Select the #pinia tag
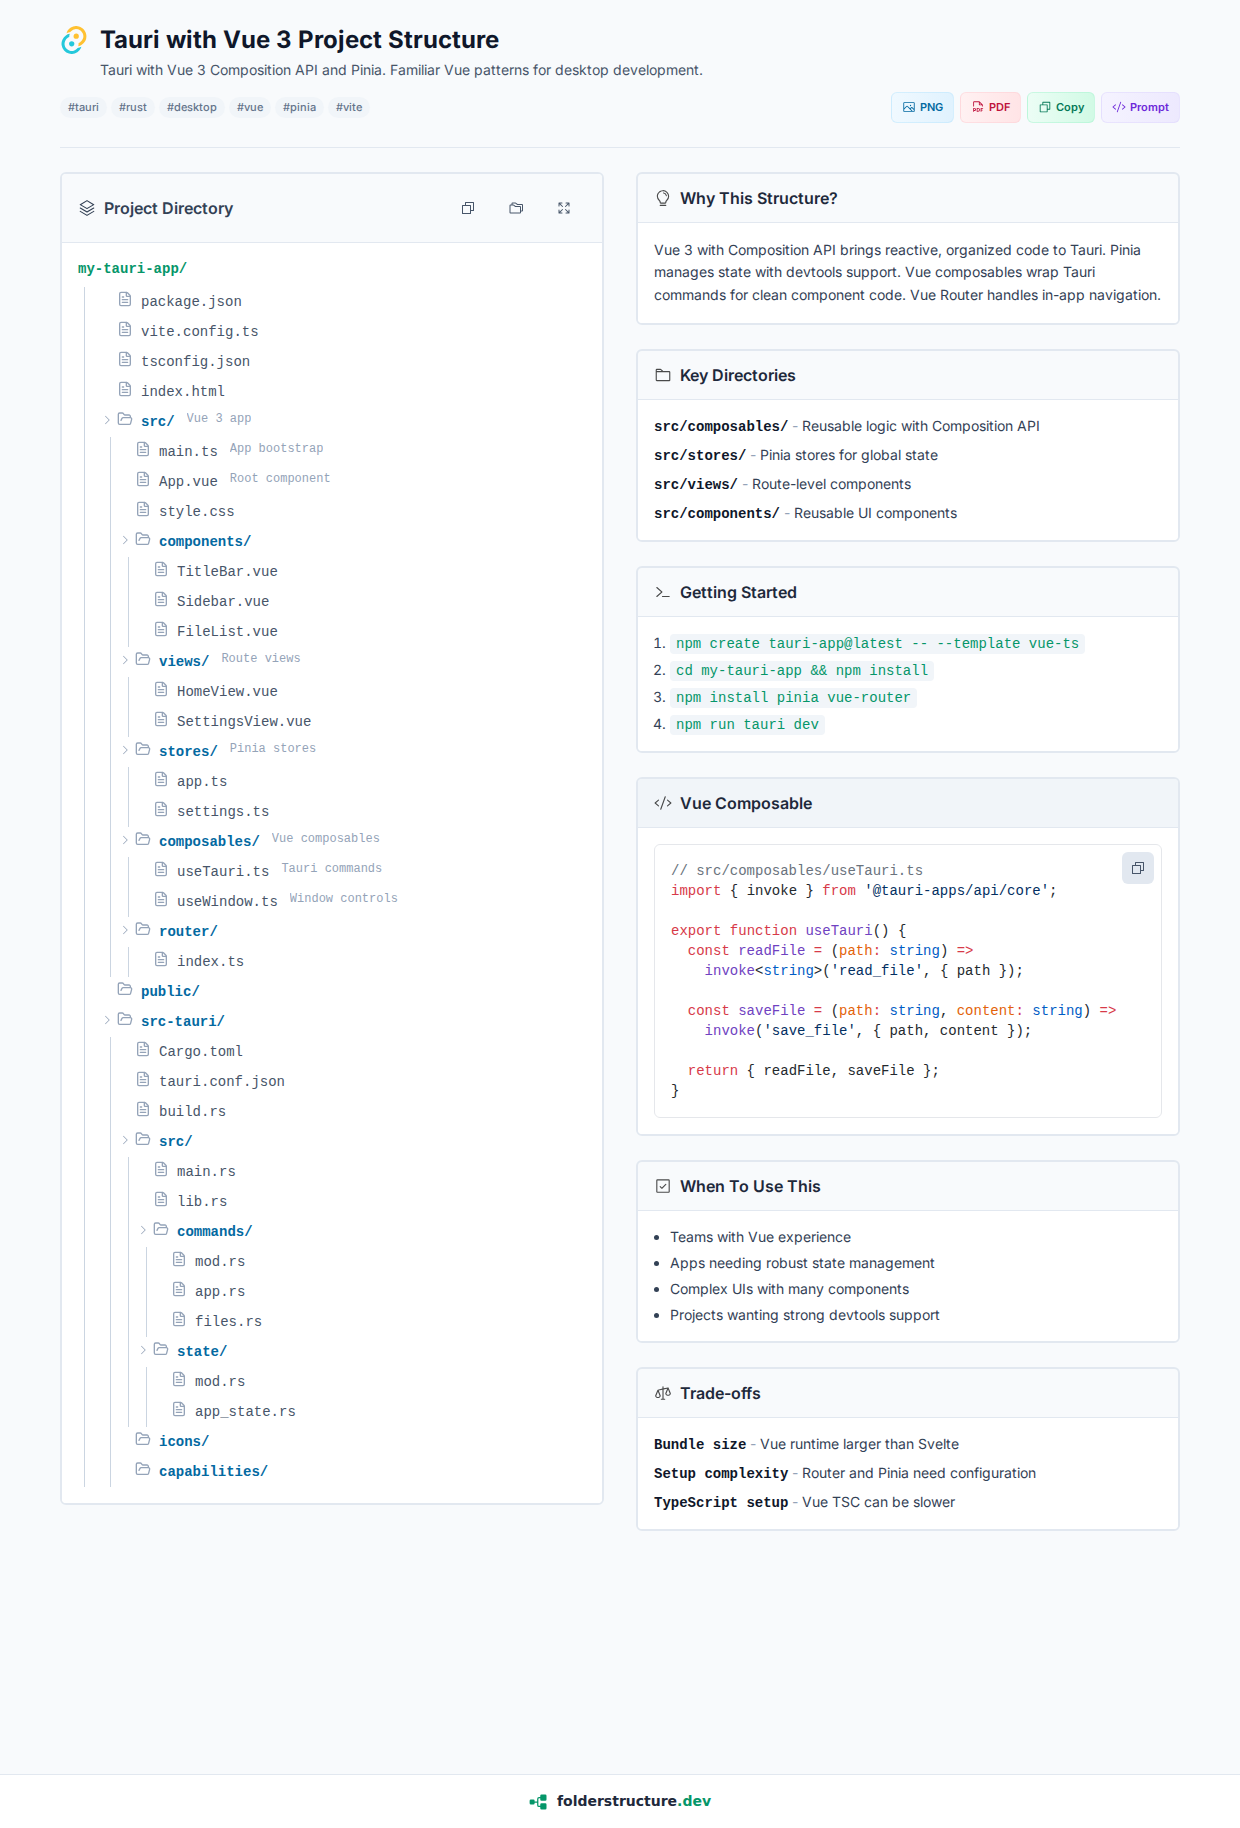 [x=299, y=107]
